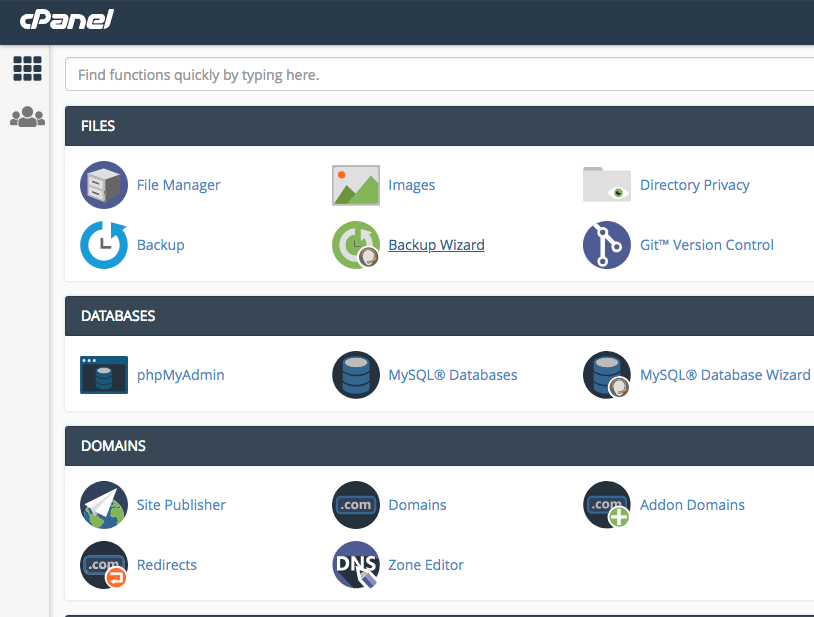Click the MySQL Databases cylinder icon

(x=356, y=375)
